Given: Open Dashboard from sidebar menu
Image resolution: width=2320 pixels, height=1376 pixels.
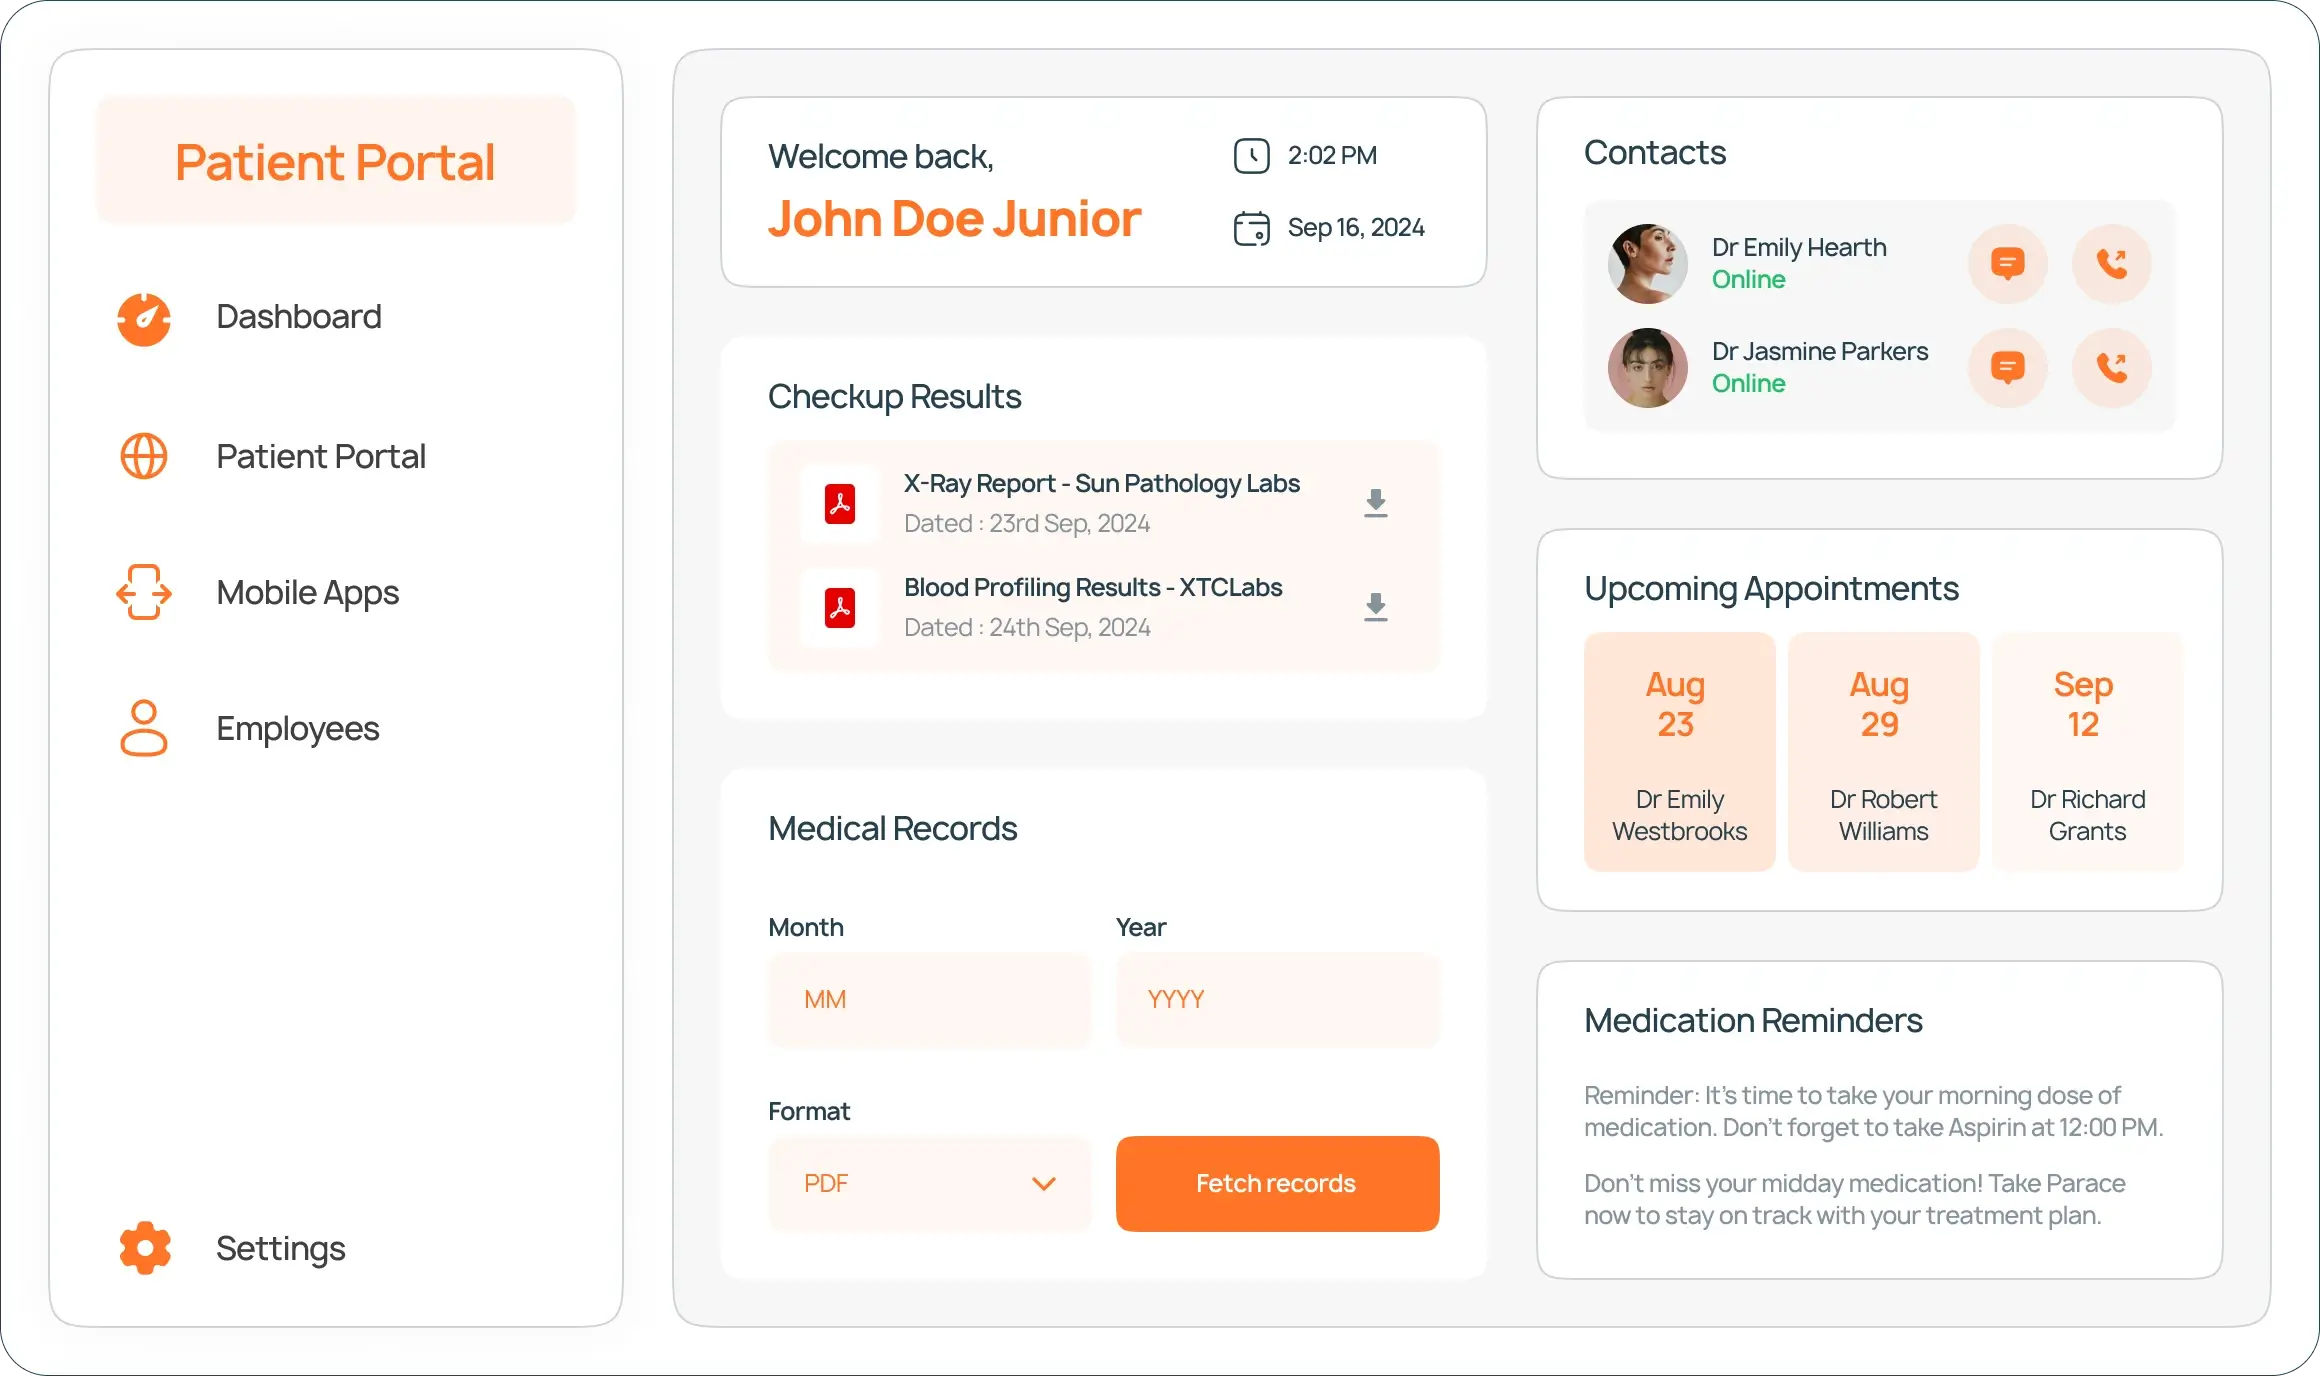Looking at the screenshot, I should pos(298,316).
